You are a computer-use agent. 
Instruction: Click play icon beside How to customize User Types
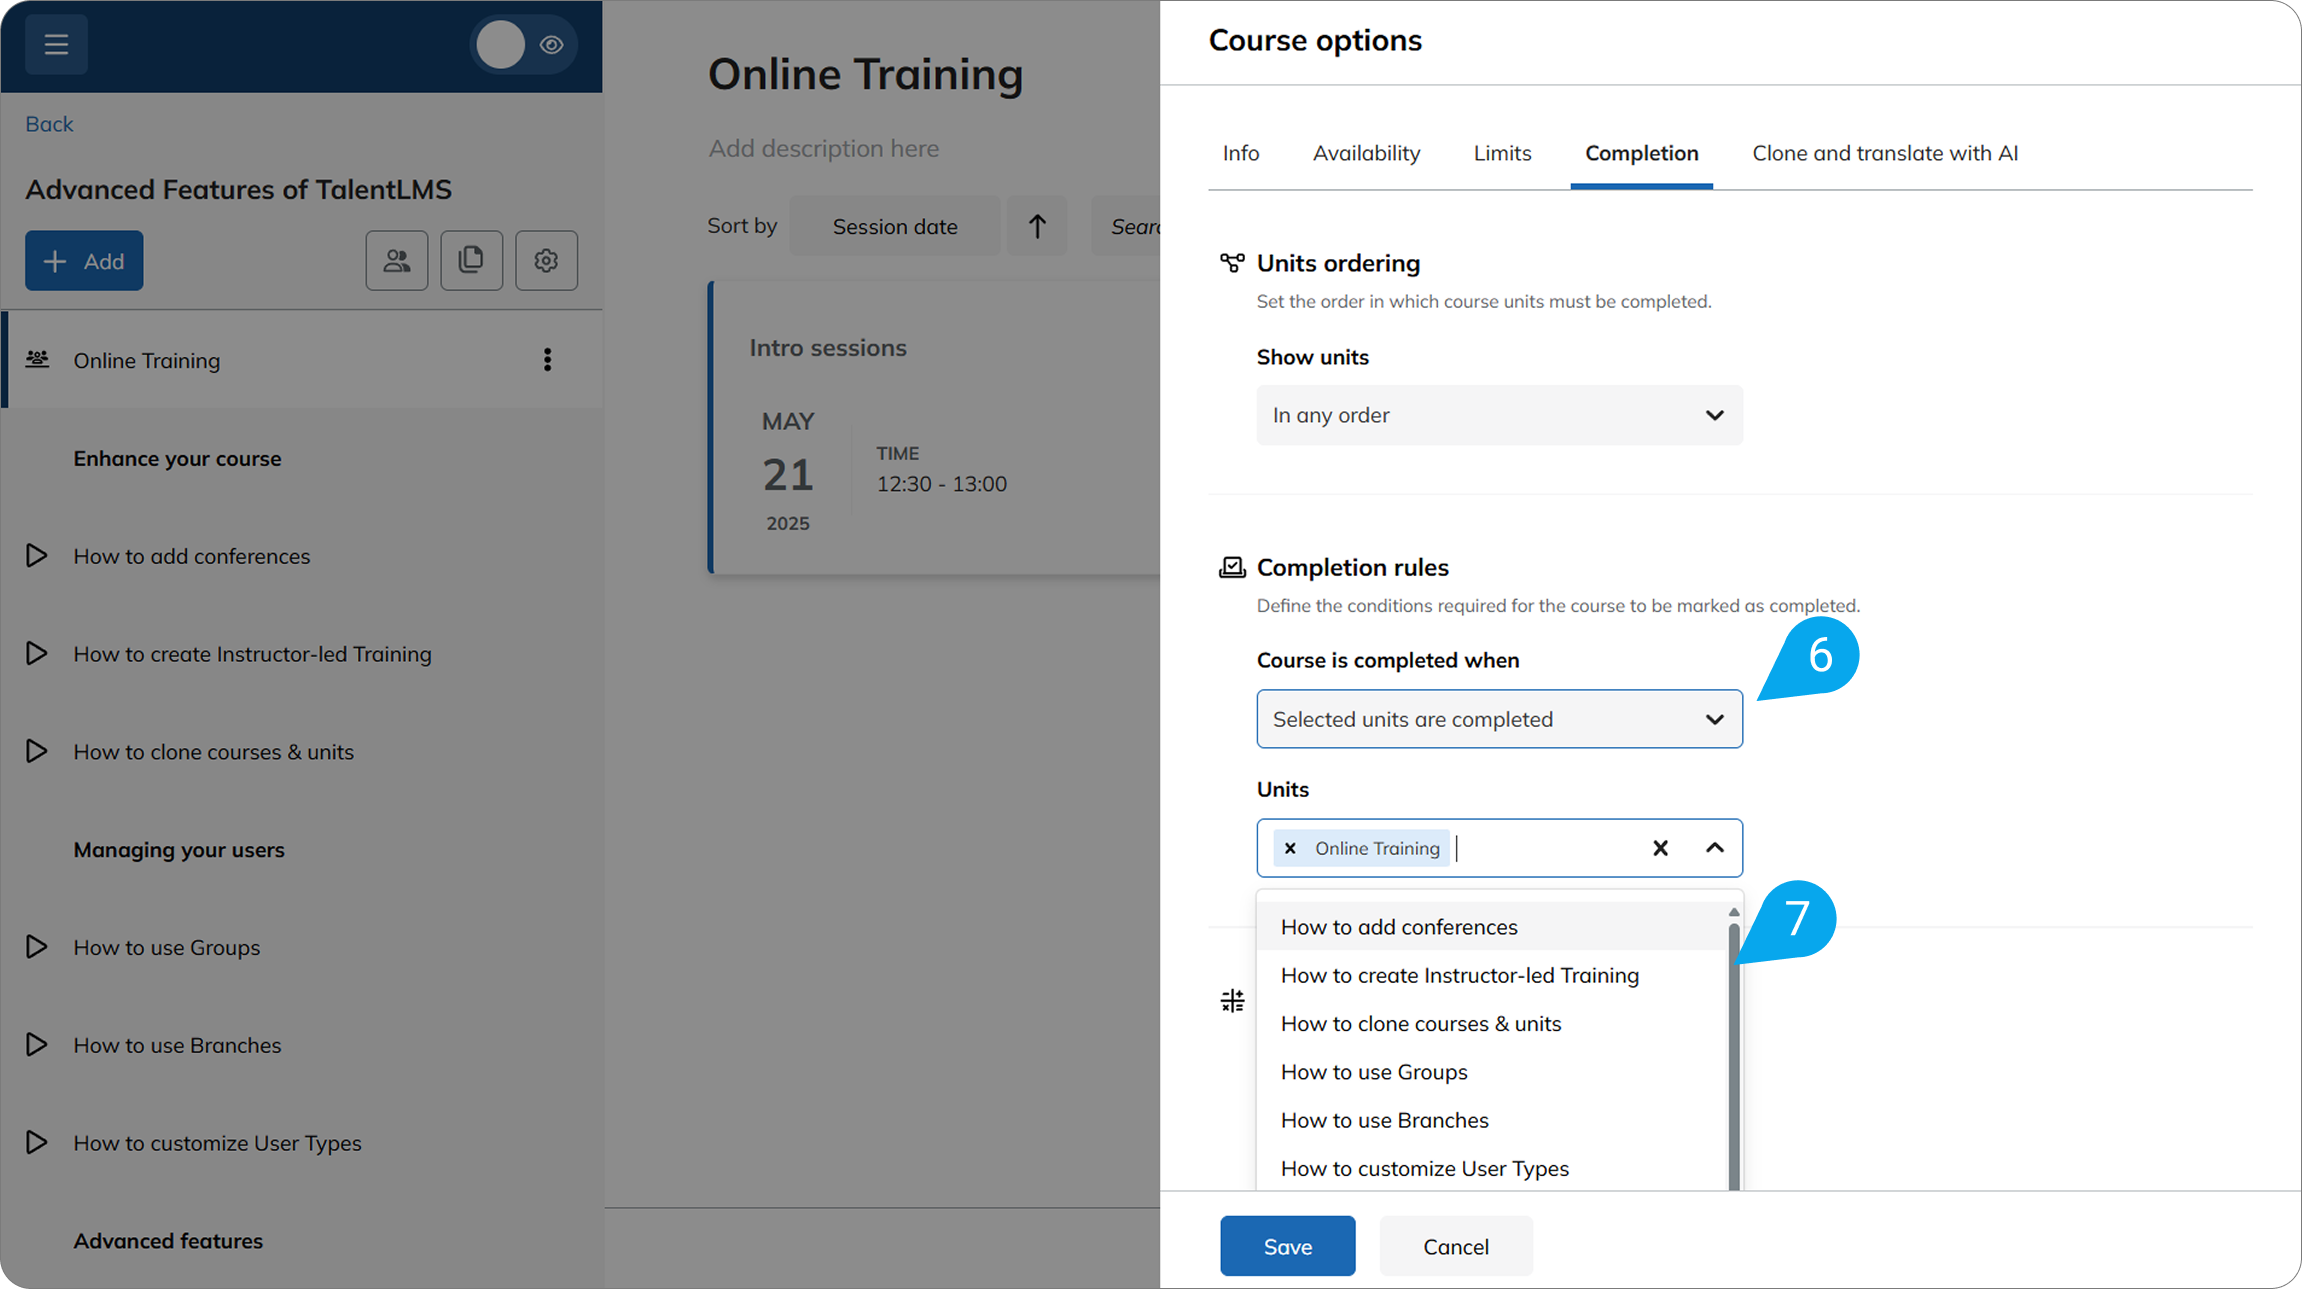click(37, 1143)
